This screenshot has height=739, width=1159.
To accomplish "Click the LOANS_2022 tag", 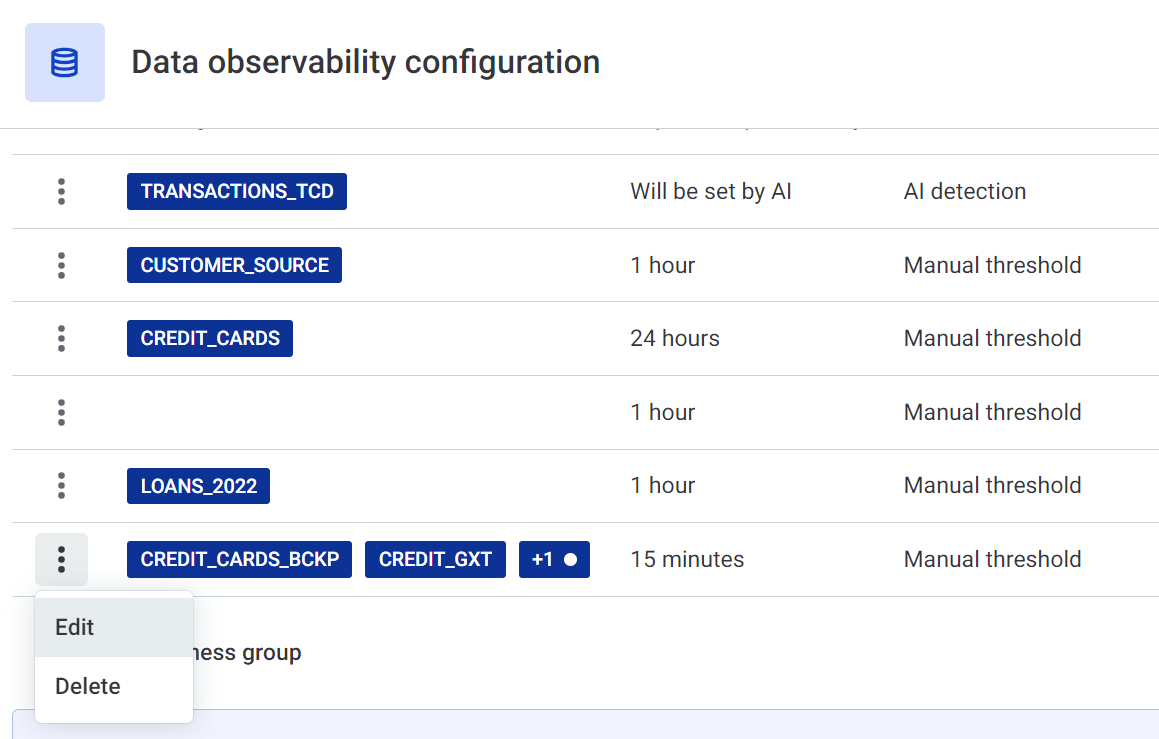I will tap(198, 486).
